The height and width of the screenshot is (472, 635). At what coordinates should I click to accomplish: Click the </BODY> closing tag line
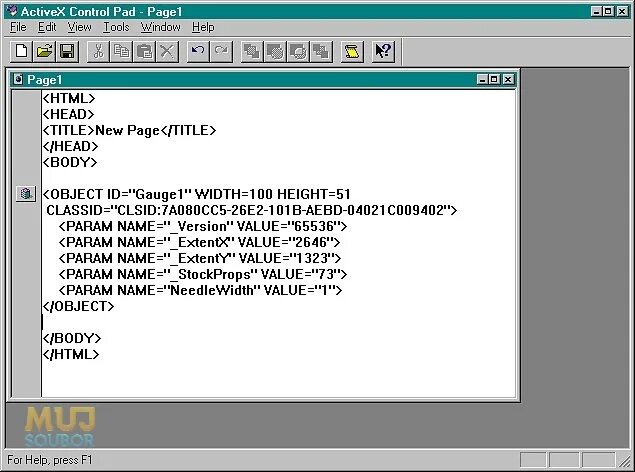click(72, 338)
